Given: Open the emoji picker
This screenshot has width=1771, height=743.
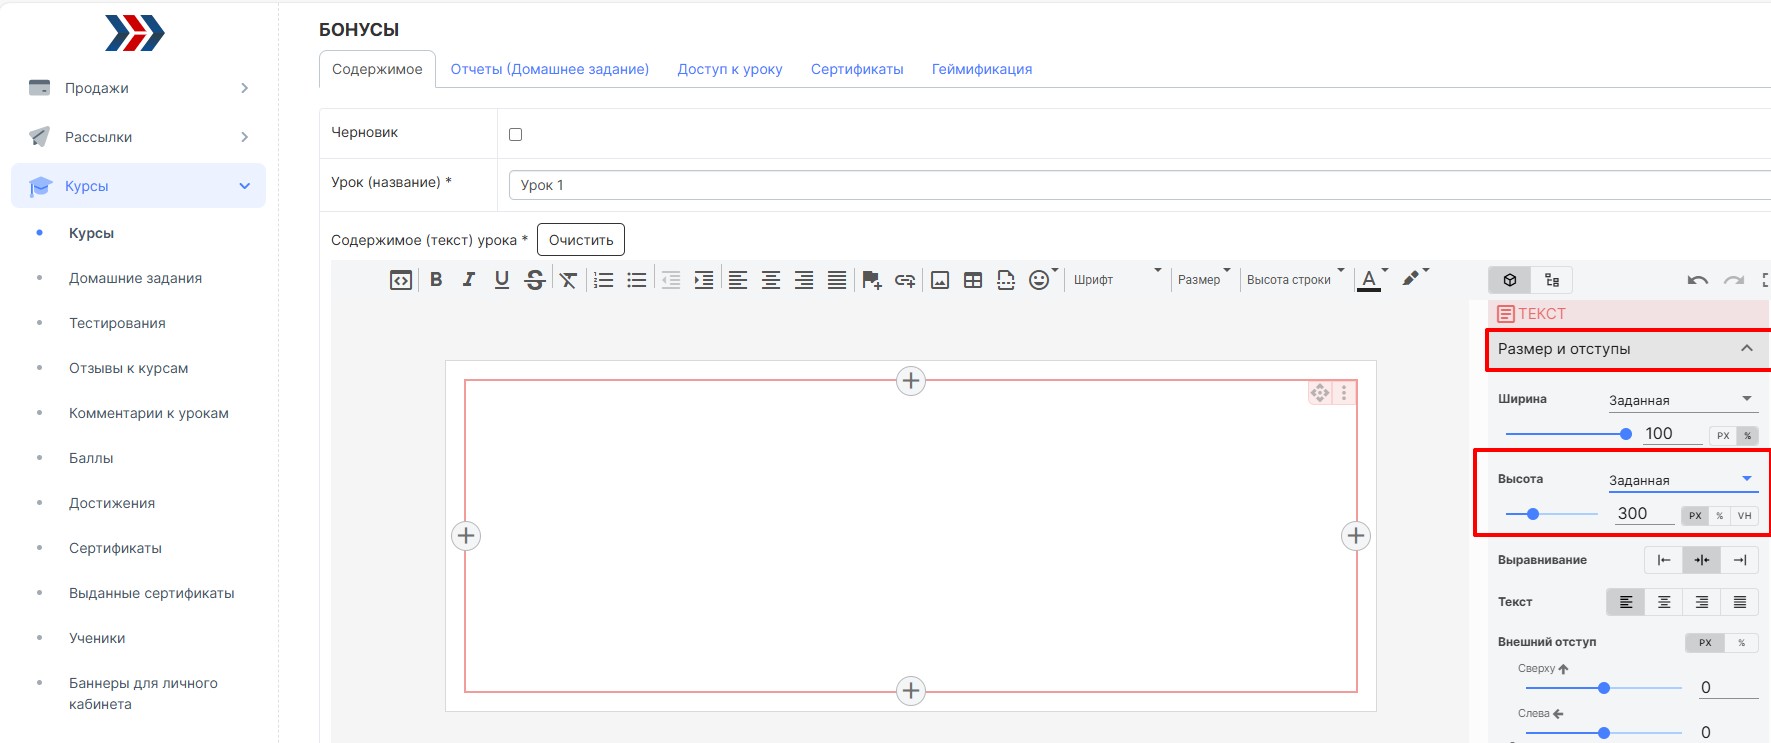Looking at the screenshot, I should tap(1040, 280).
